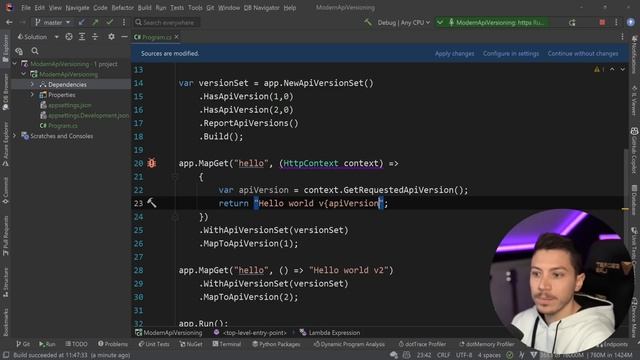
Task: Open the Terminal tool window
Action: coord(227,344)
